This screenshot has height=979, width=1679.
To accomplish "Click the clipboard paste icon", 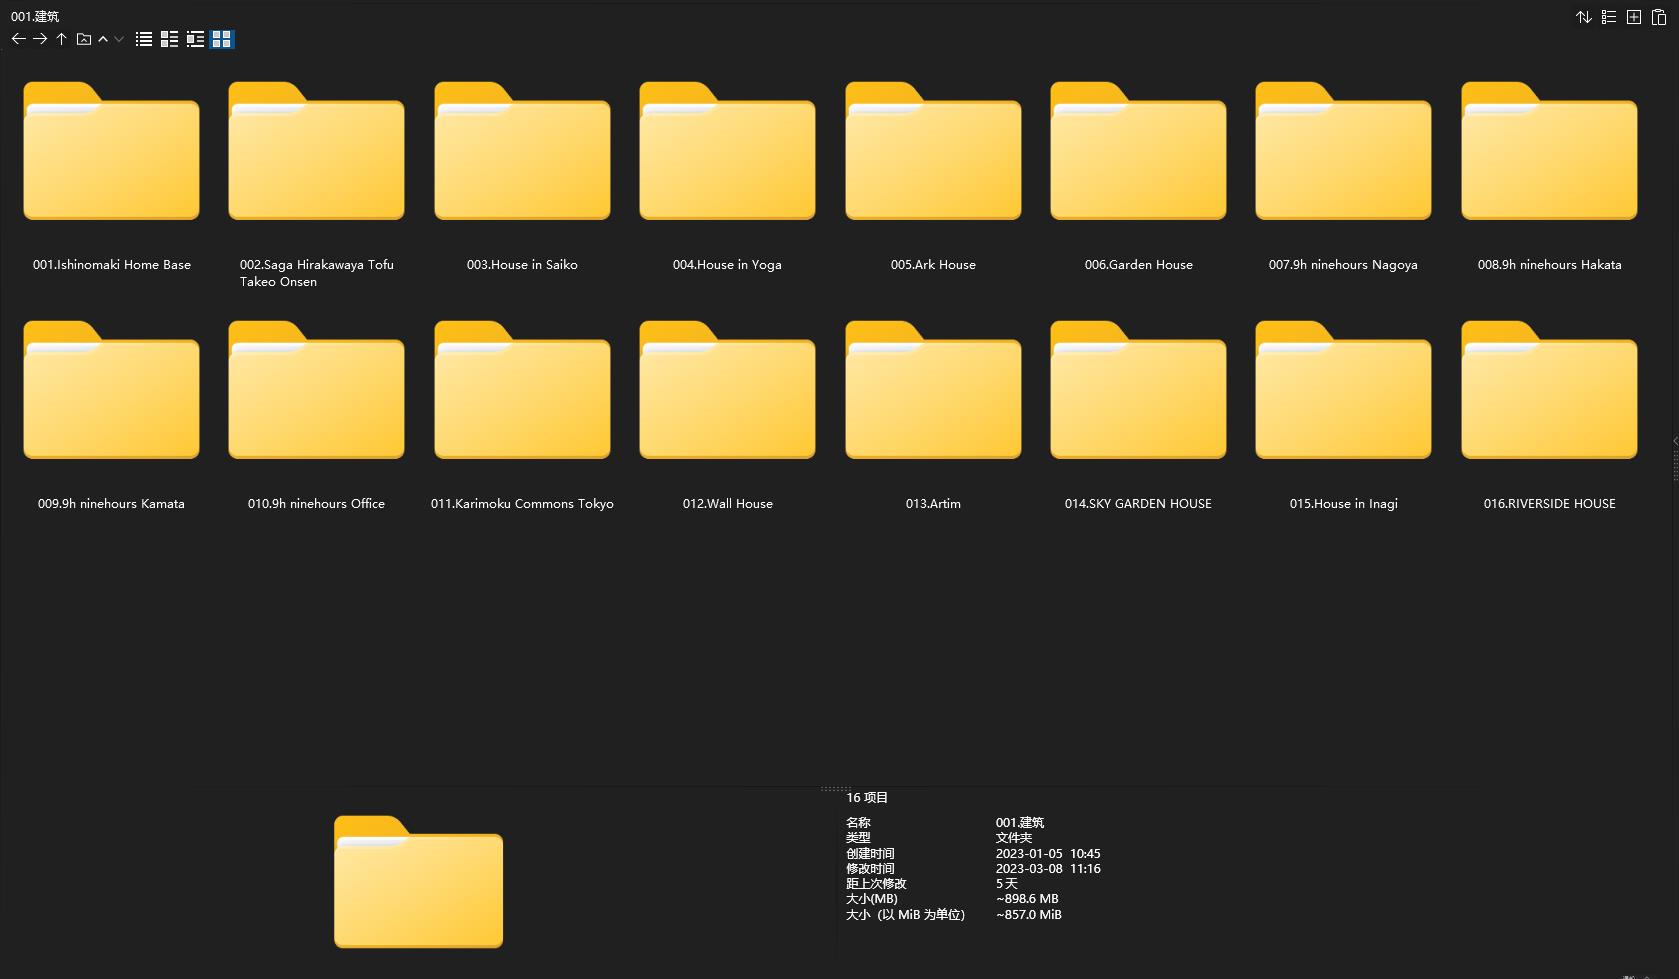I will [1659, 17].
